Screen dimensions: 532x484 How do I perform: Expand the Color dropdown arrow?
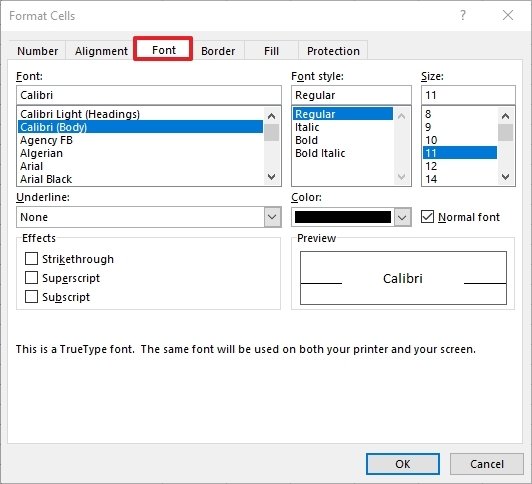(402, 217)
